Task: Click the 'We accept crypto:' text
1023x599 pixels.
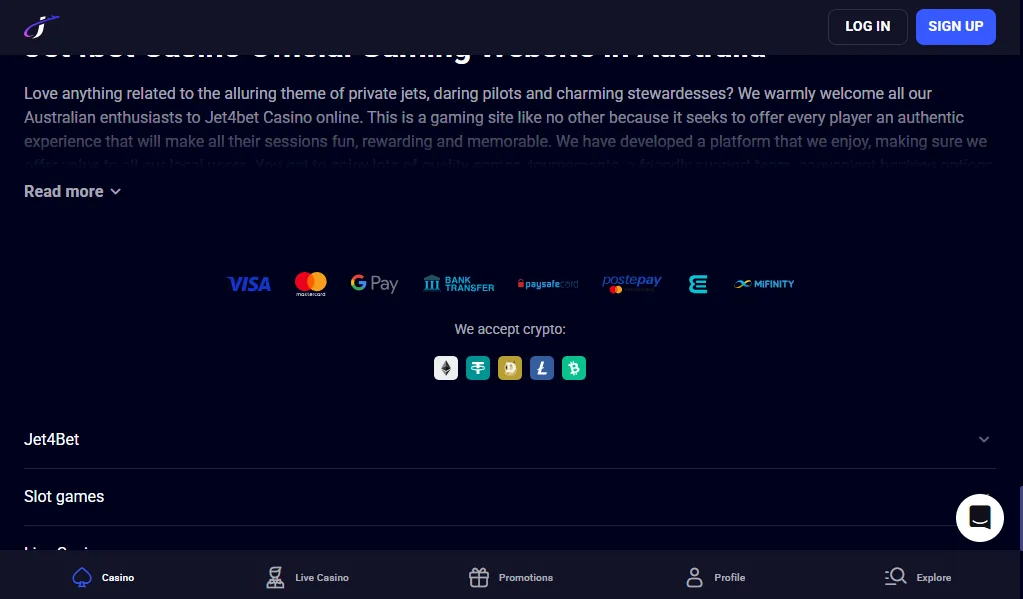Action: click(510, 329)
